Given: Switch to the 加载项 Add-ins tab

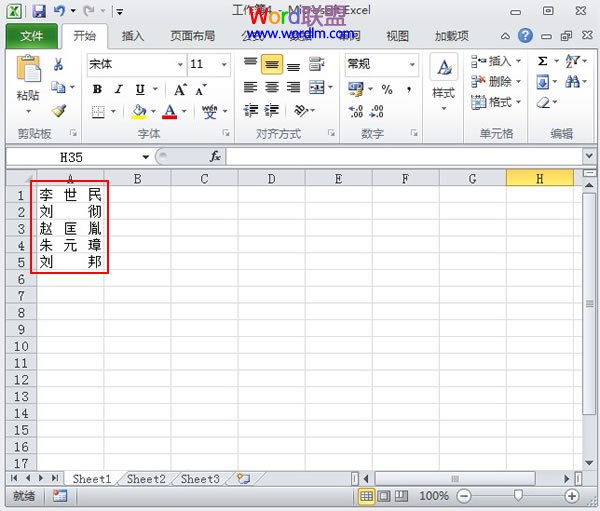Looking at the screenshot, I should pos(452,36).
